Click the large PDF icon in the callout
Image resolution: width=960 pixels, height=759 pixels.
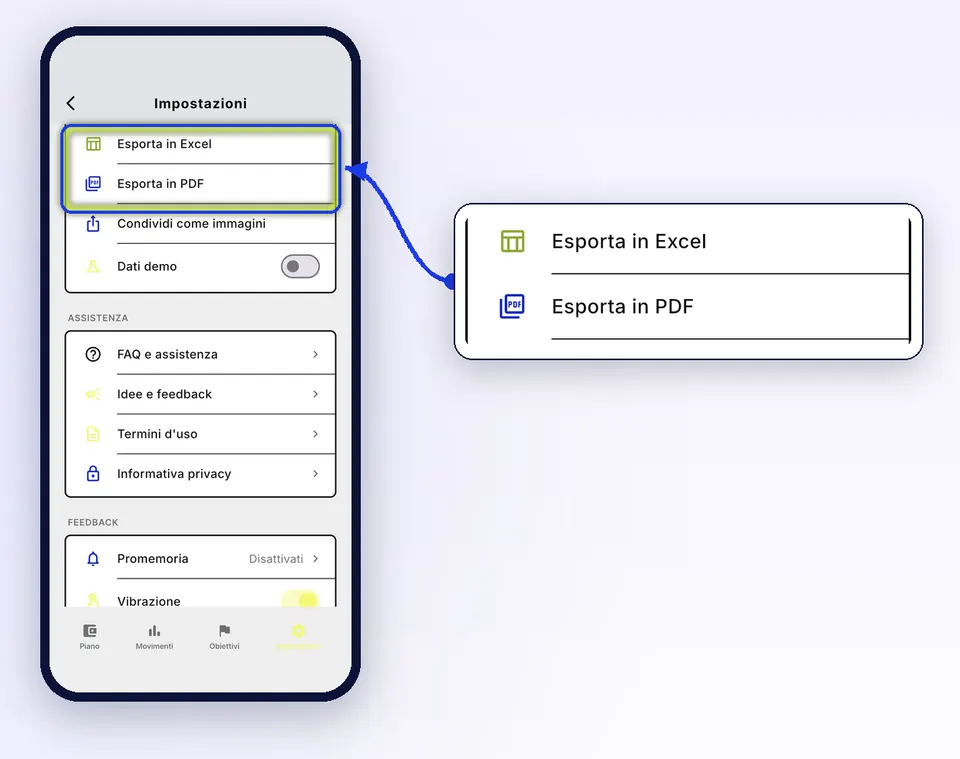coord(512,306)
